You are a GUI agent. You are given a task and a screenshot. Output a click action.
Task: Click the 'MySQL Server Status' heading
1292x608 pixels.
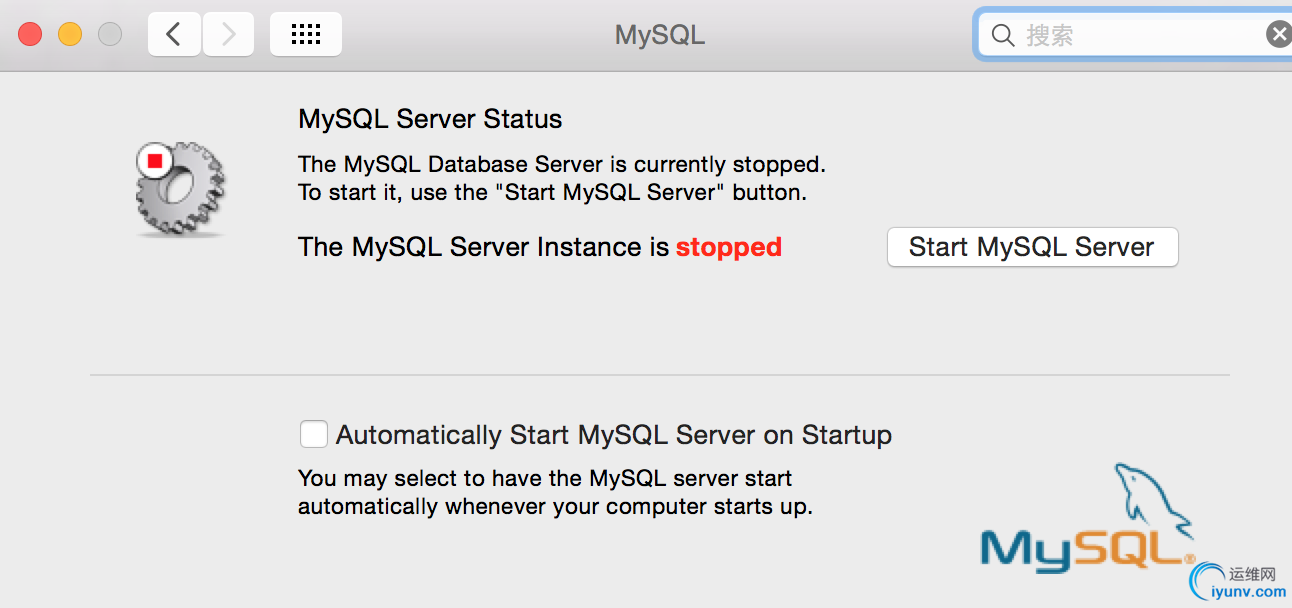(430, 119)
